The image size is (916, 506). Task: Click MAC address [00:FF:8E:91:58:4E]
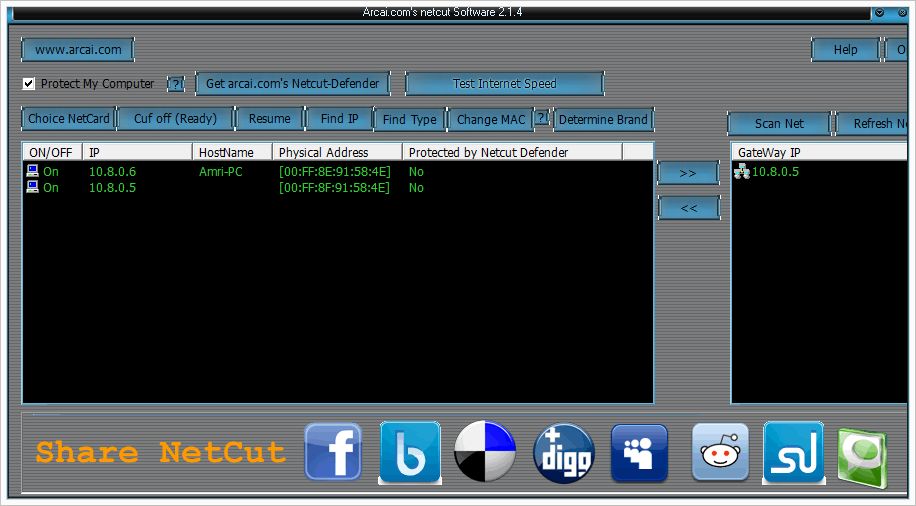[x=334, y=171]
